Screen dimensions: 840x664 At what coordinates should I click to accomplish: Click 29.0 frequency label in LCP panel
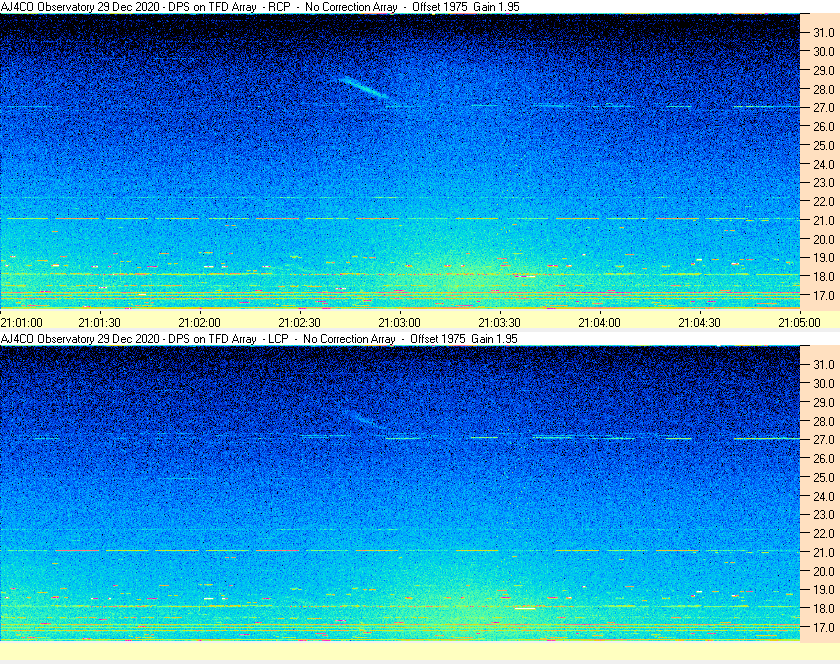coord(824,402)
